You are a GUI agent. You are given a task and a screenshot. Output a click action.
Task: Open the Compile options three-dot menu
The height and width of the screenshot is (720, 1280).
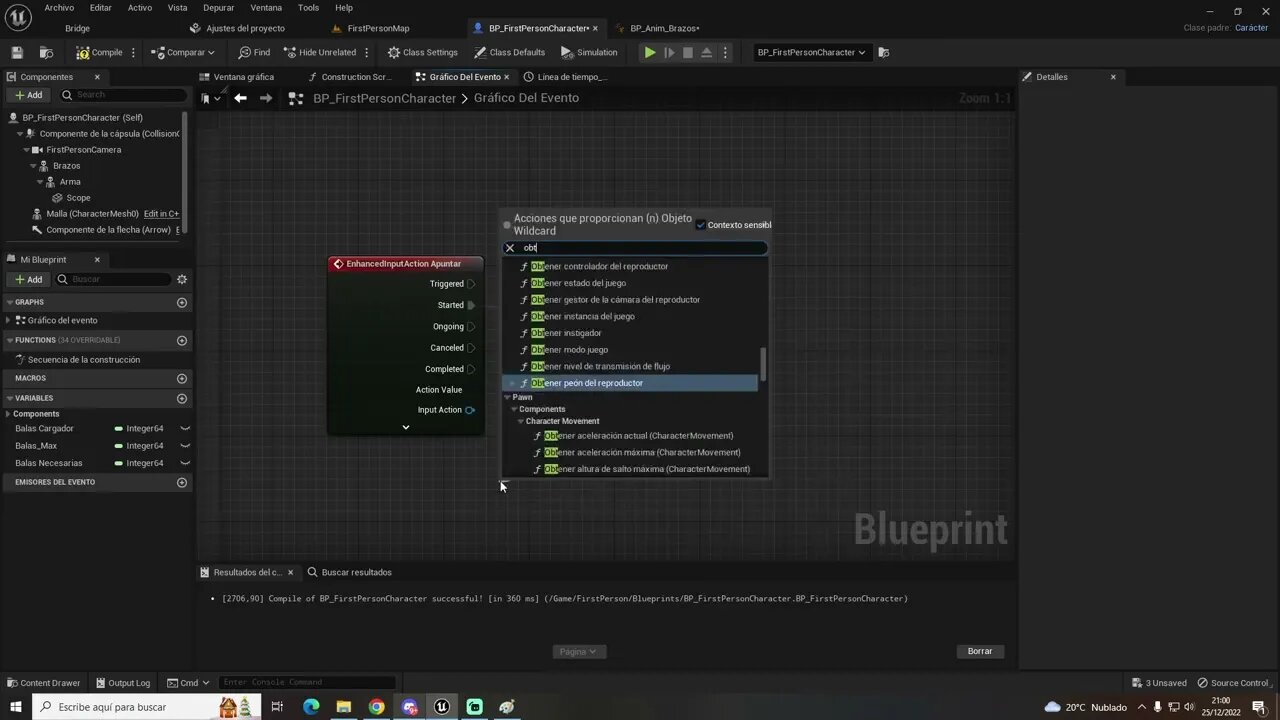coord(133,52)
